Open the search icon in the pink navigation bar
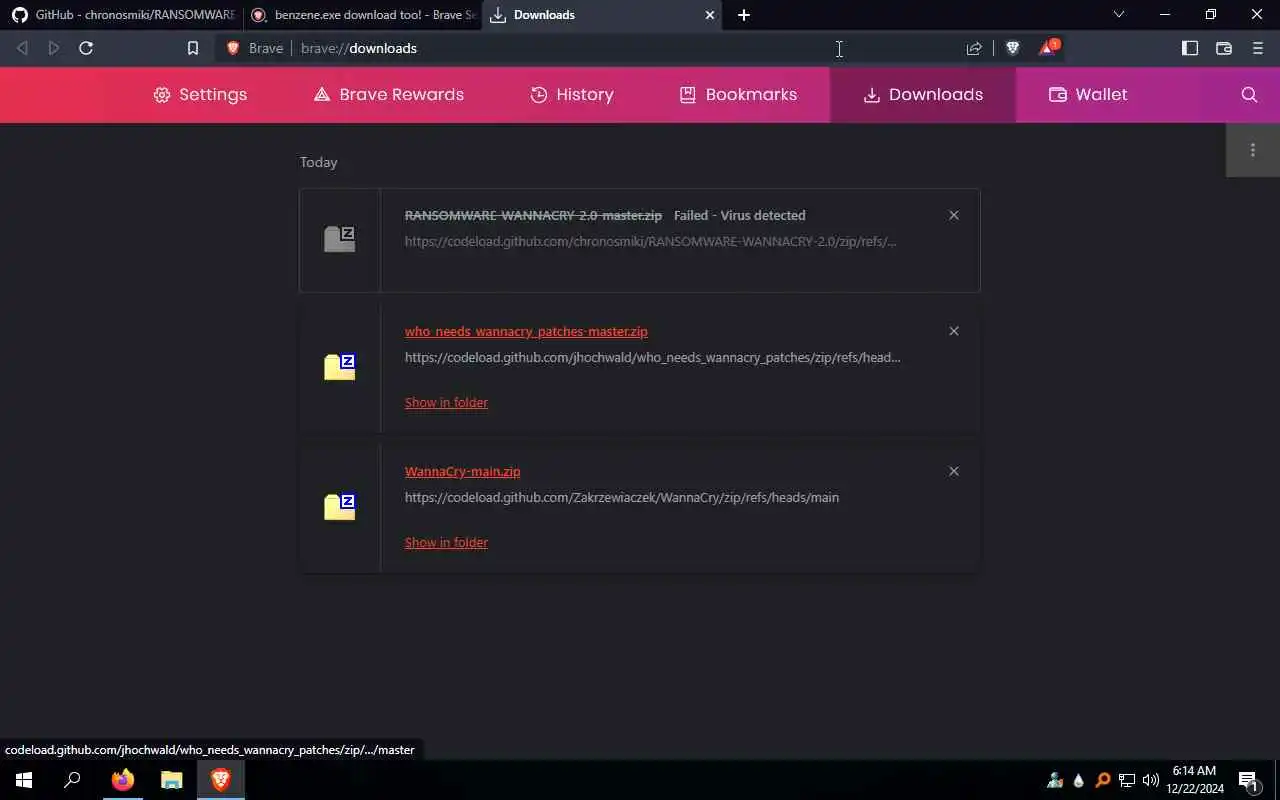Image resolution: width=1280 pixels, height=800 pixels. point(1249,94)
